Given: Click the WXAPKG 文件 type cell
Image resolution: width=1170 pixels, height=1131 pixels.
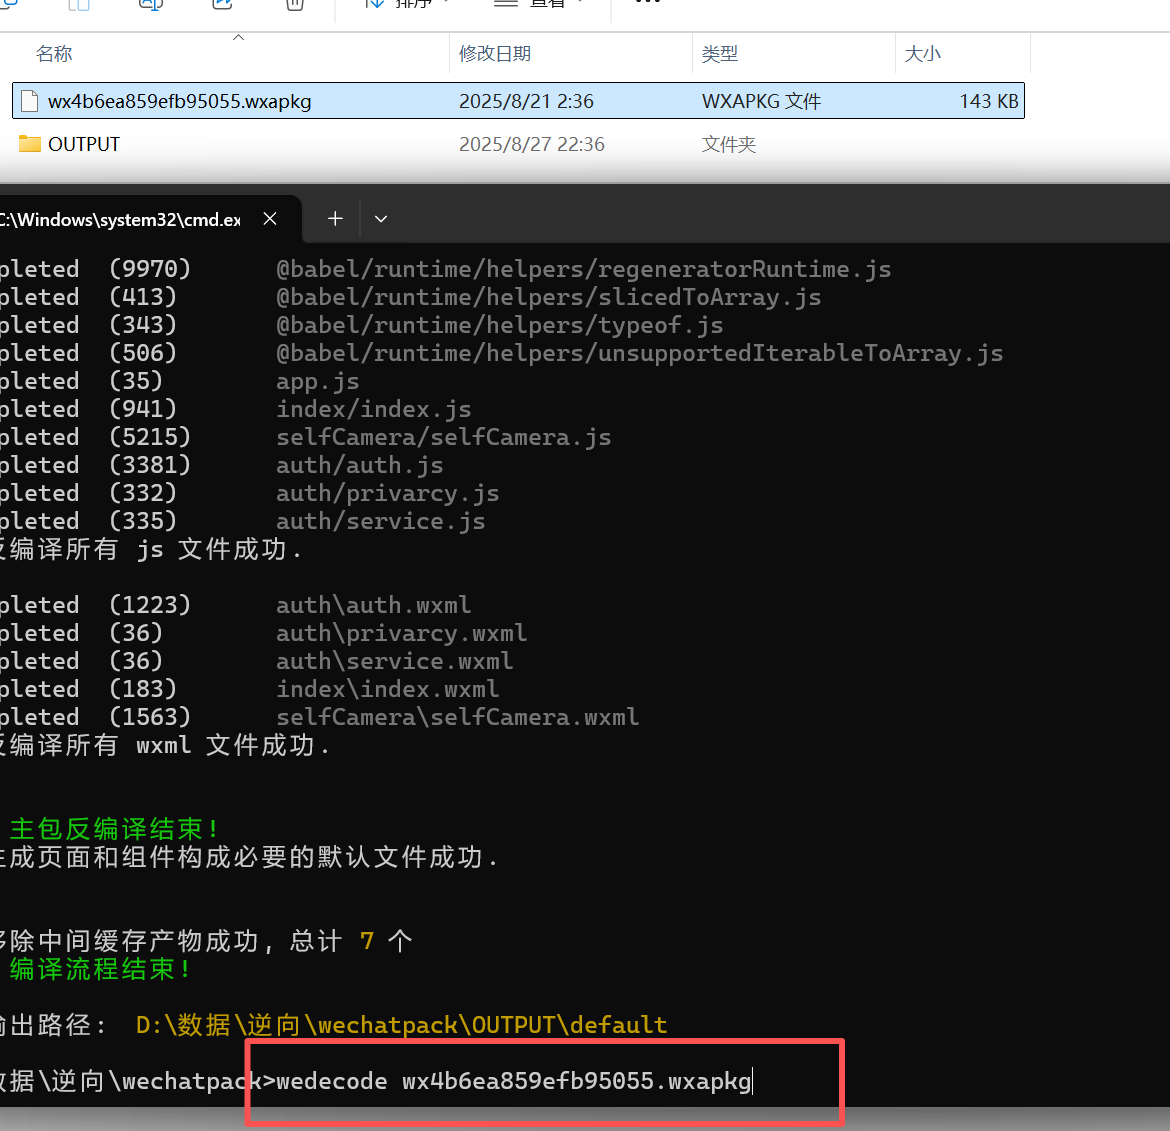Looking at the screenshot, I should tap(761, 101).
